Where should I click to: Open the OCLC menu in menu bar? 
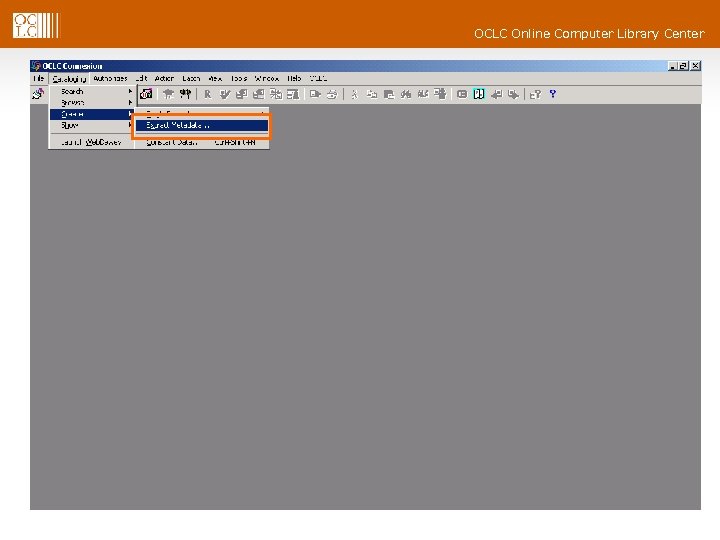point(318,79)
